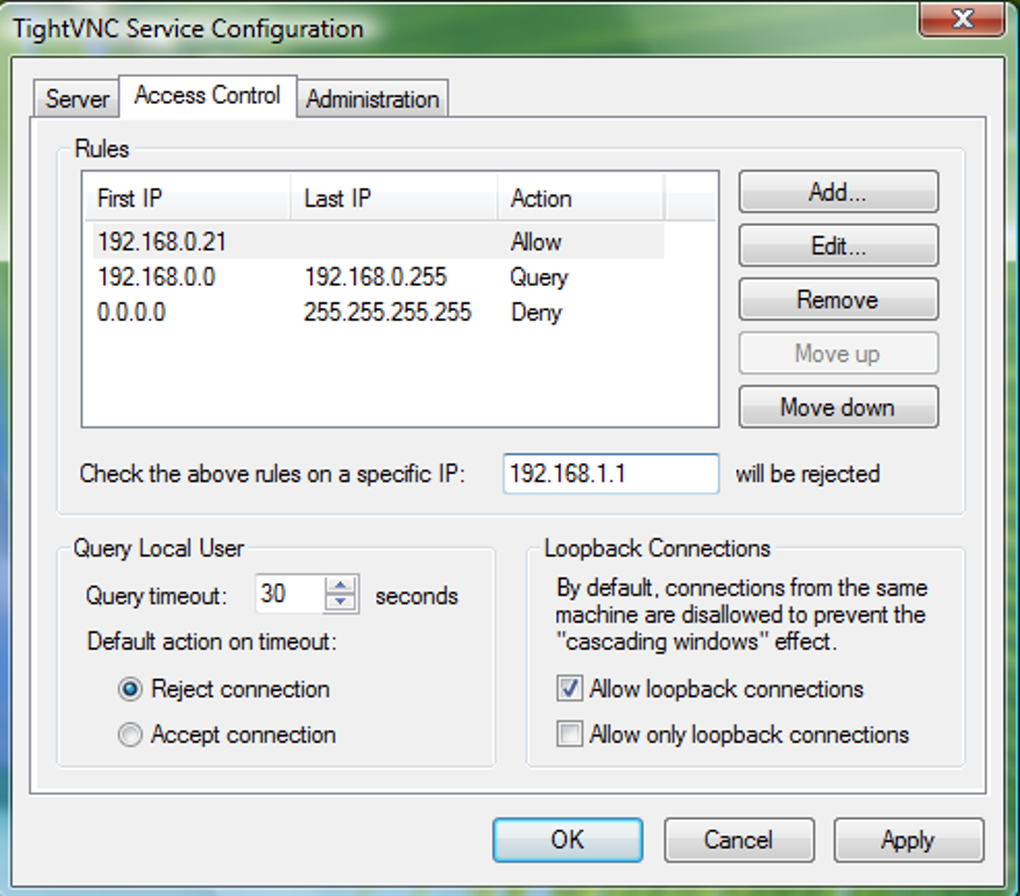
Task: Select the 192.168.0.0 Query rule
Action: [x=300, y=277]
